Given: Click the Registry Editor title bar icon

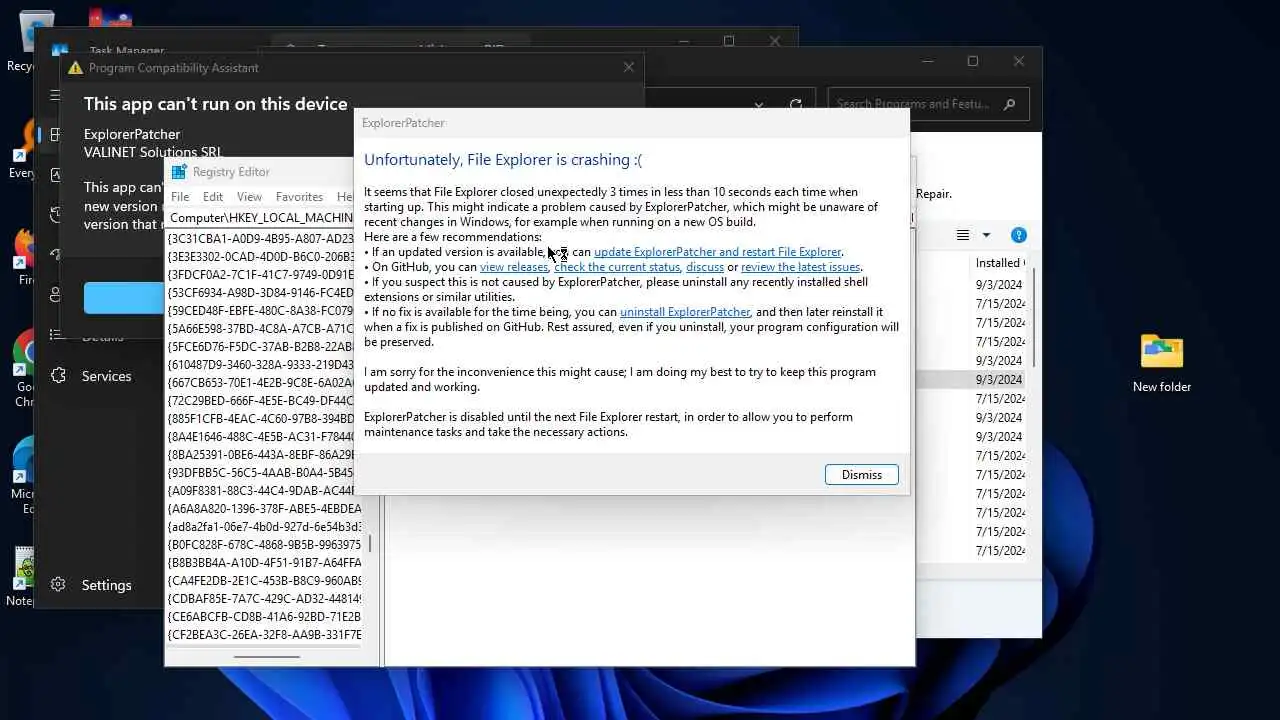Looking at the screenshot, I should coord(179,172).
